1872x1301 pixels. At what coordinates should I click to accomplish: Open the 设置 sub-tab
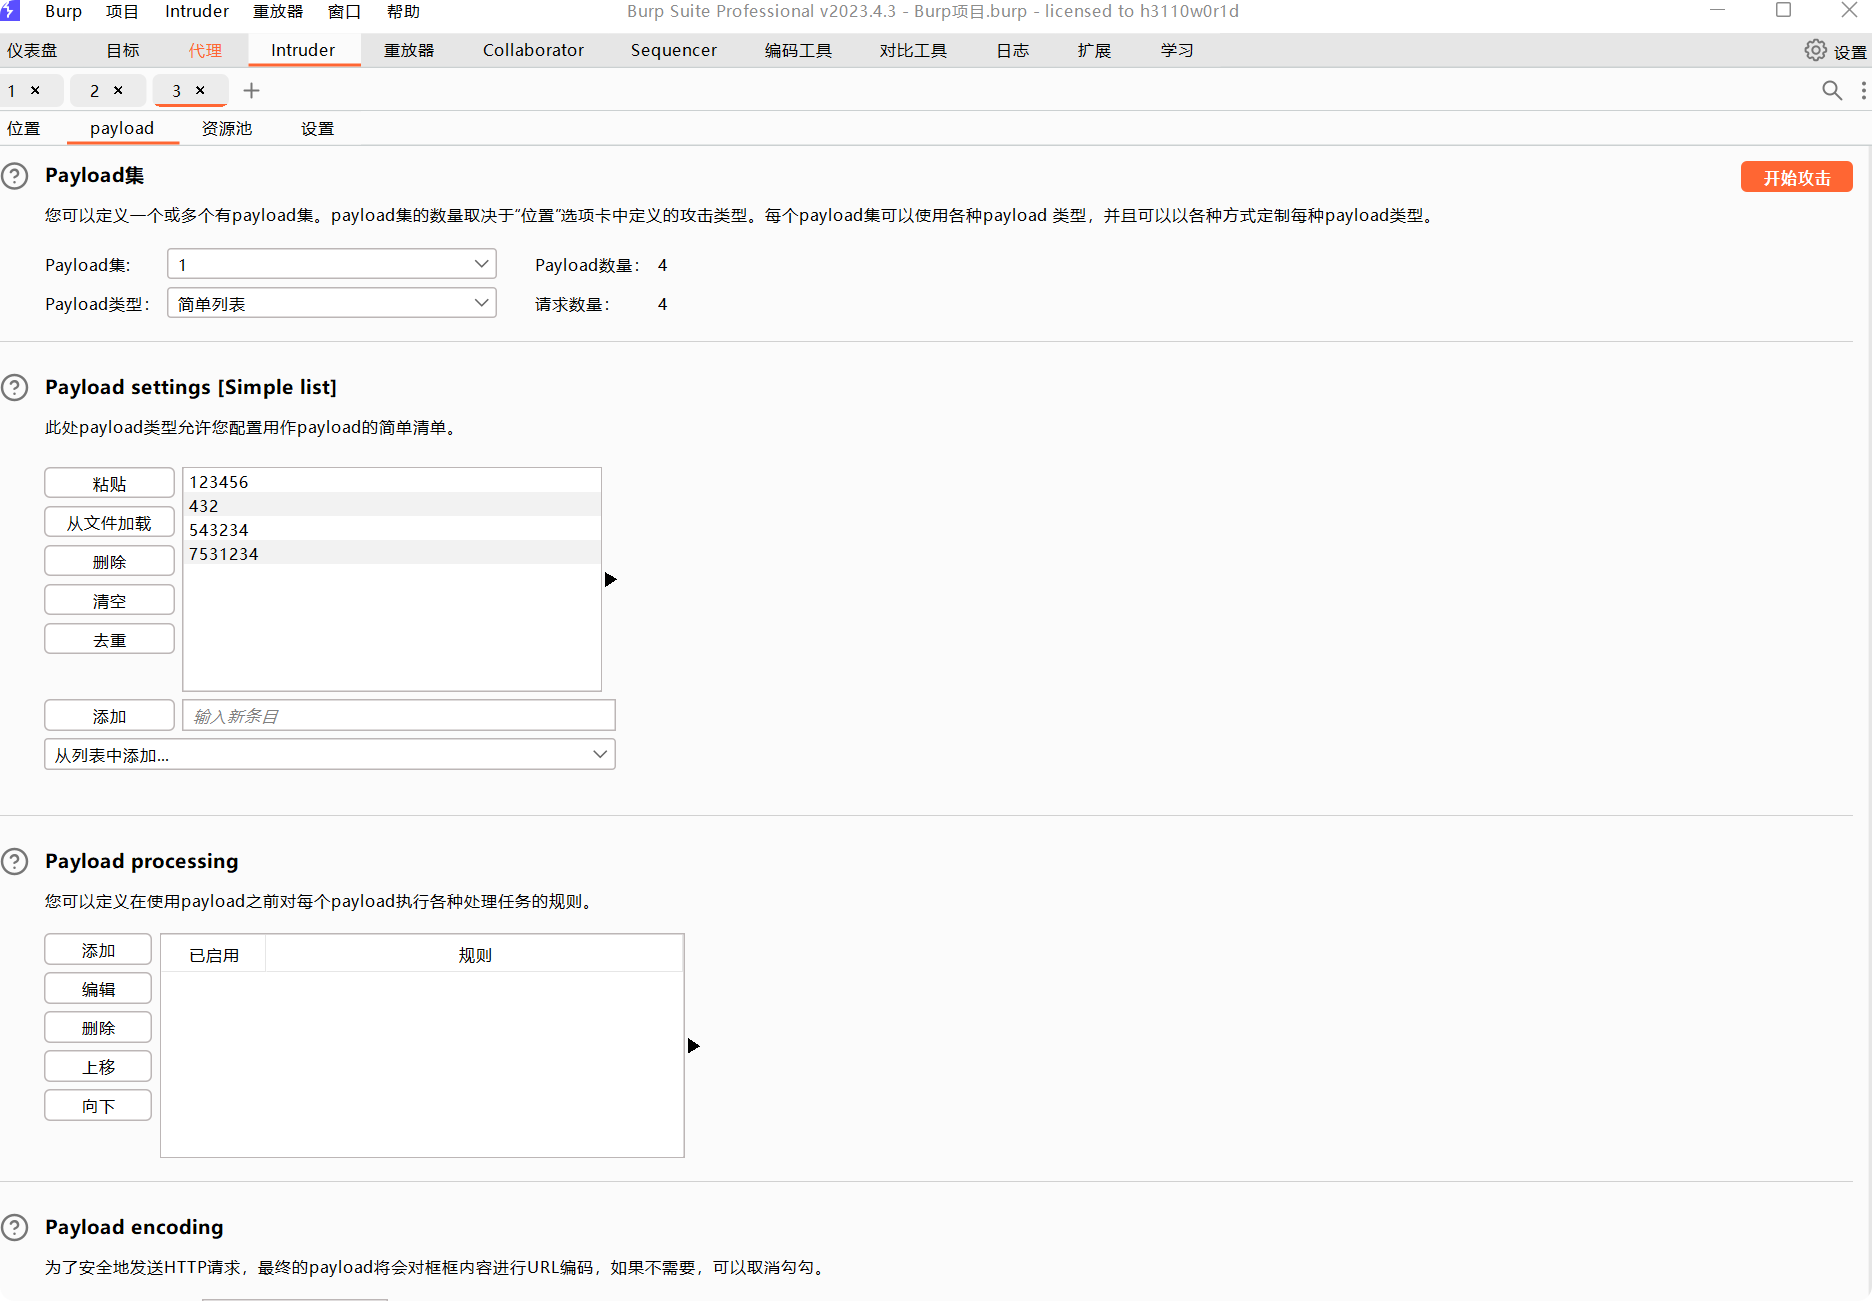tap(317, 128)
